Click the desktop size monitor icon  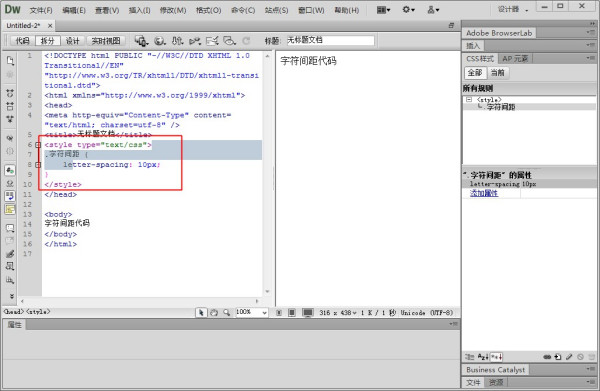pyautogui.click(x=308, y=313)
